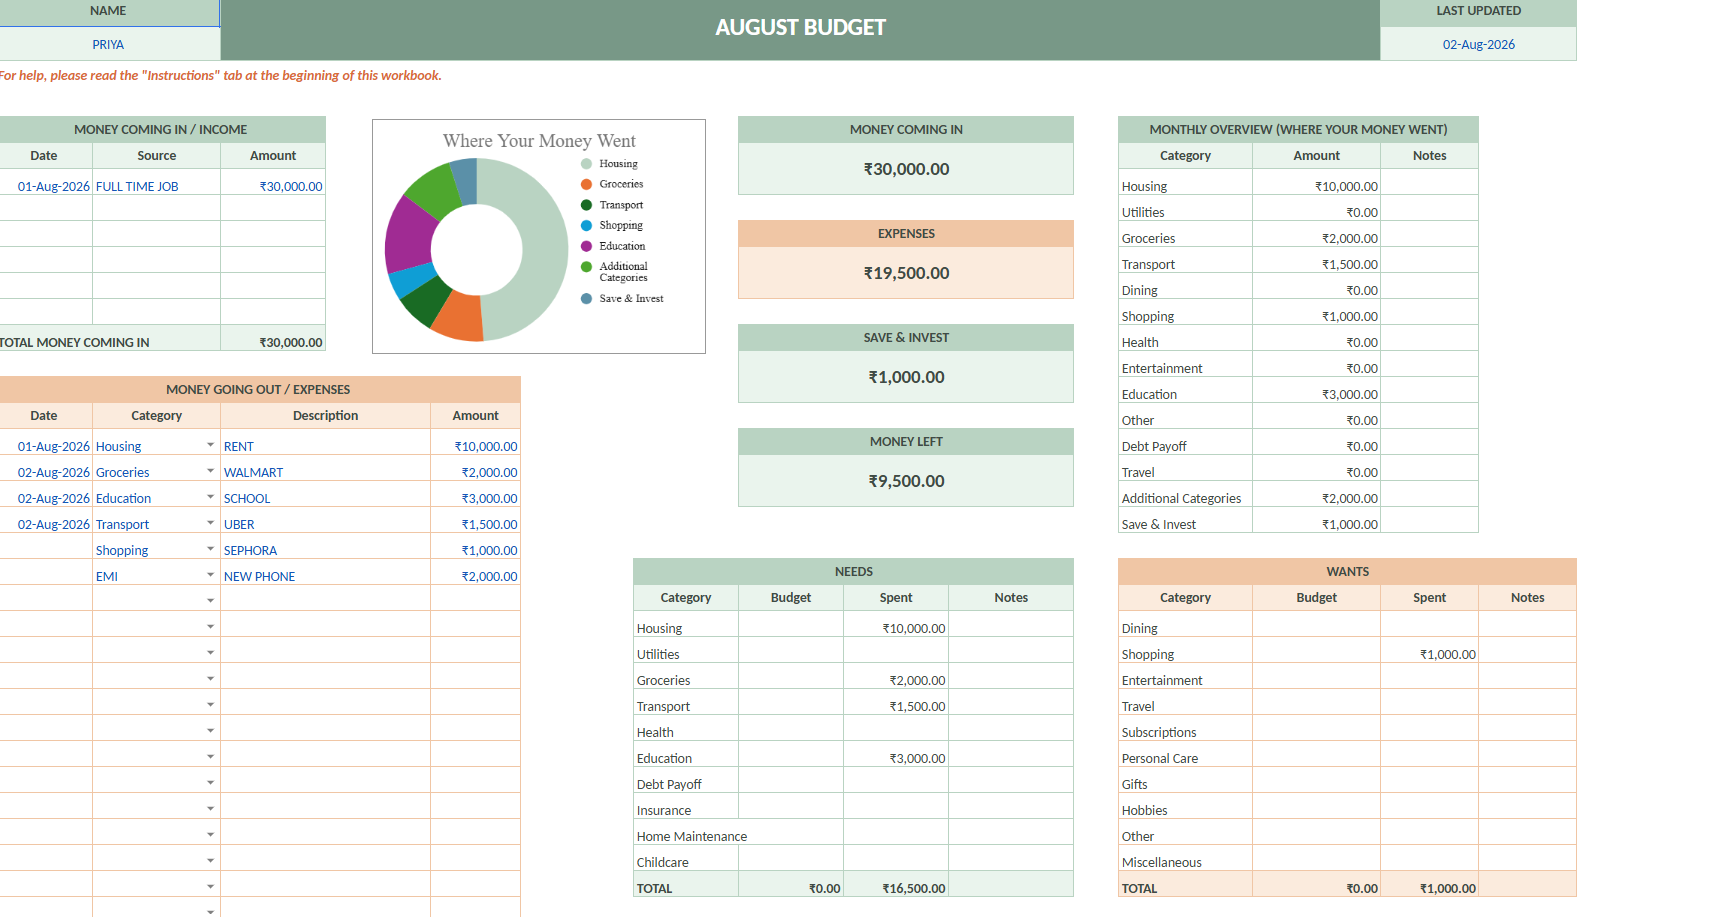Open the category dropdown for EMI expense row
The image size is (1721, 917).
pyautogui.click(x=210, y=575)
